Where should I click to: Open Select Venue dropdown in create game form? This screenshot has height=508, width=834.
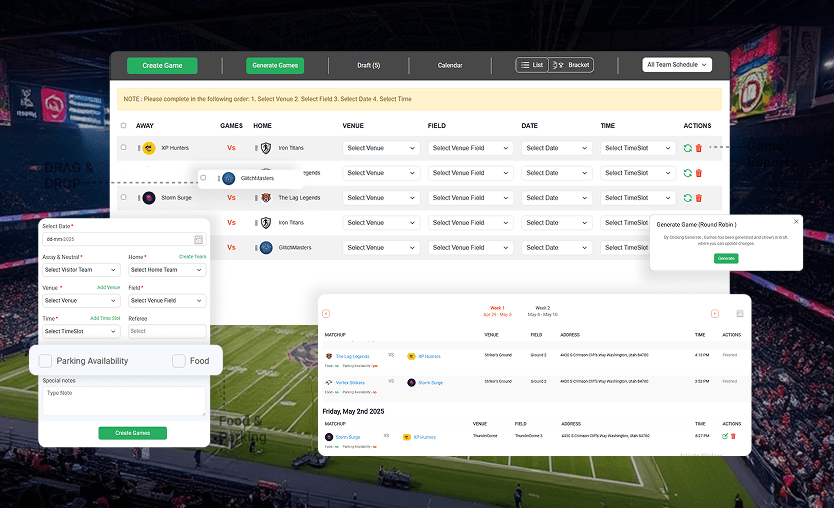81,301
